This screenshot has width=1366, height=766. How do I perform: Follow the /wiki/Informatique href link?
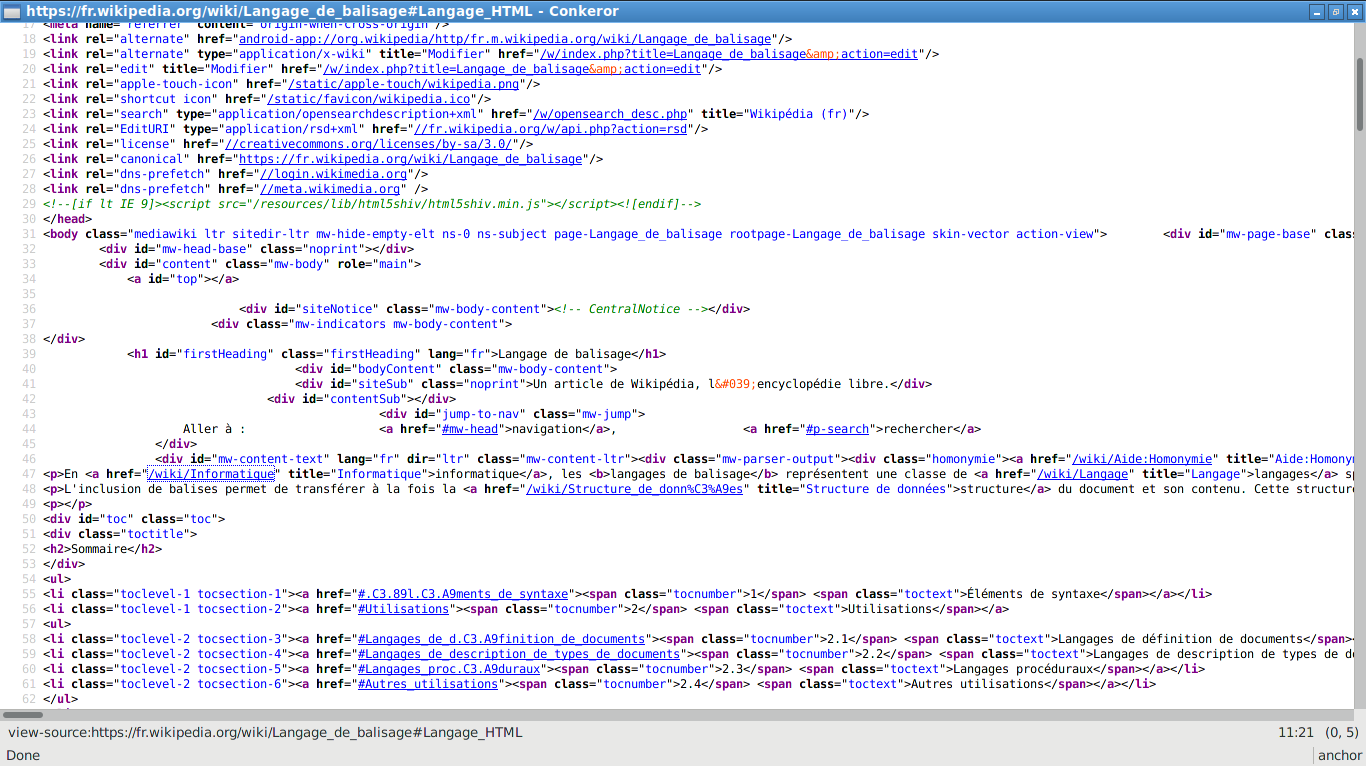point(211,474)
